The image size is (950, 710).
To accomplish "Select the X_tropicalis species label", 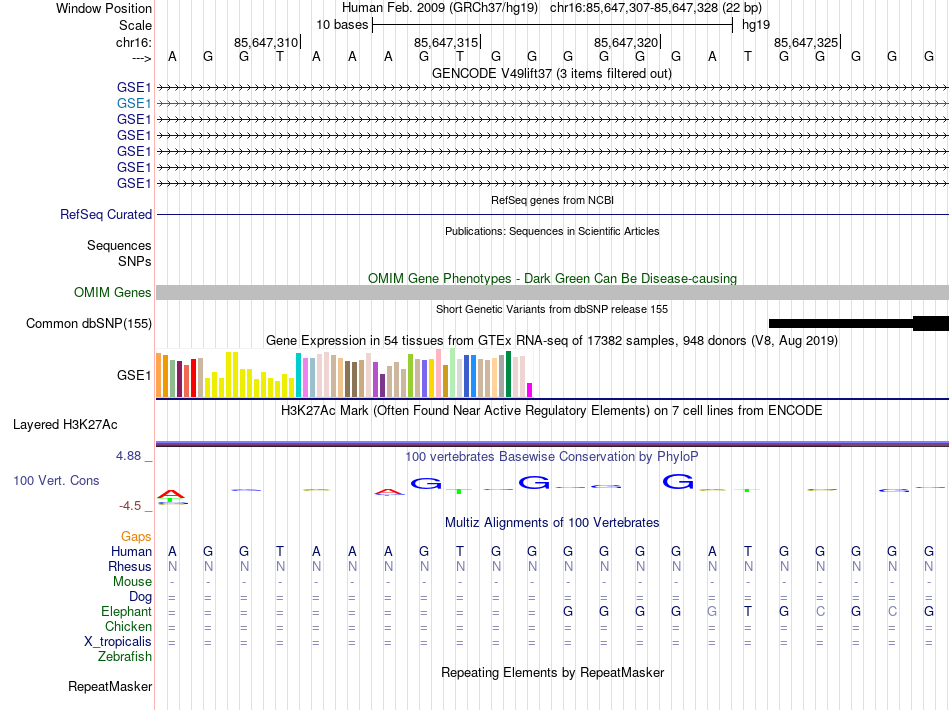I will 118,642.
